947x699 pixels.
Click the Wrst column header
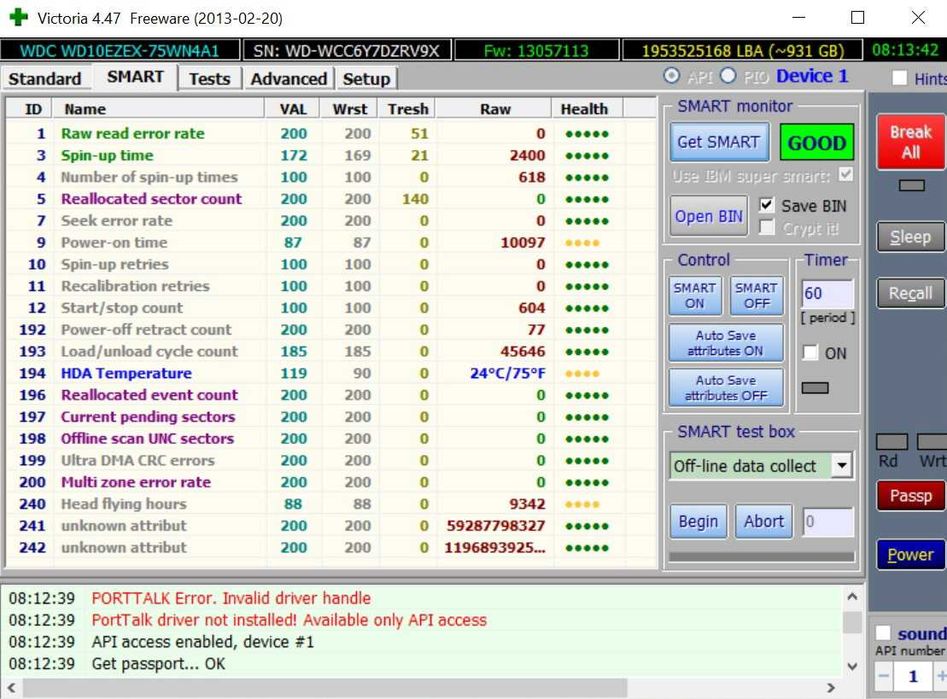tap(350, 109)
